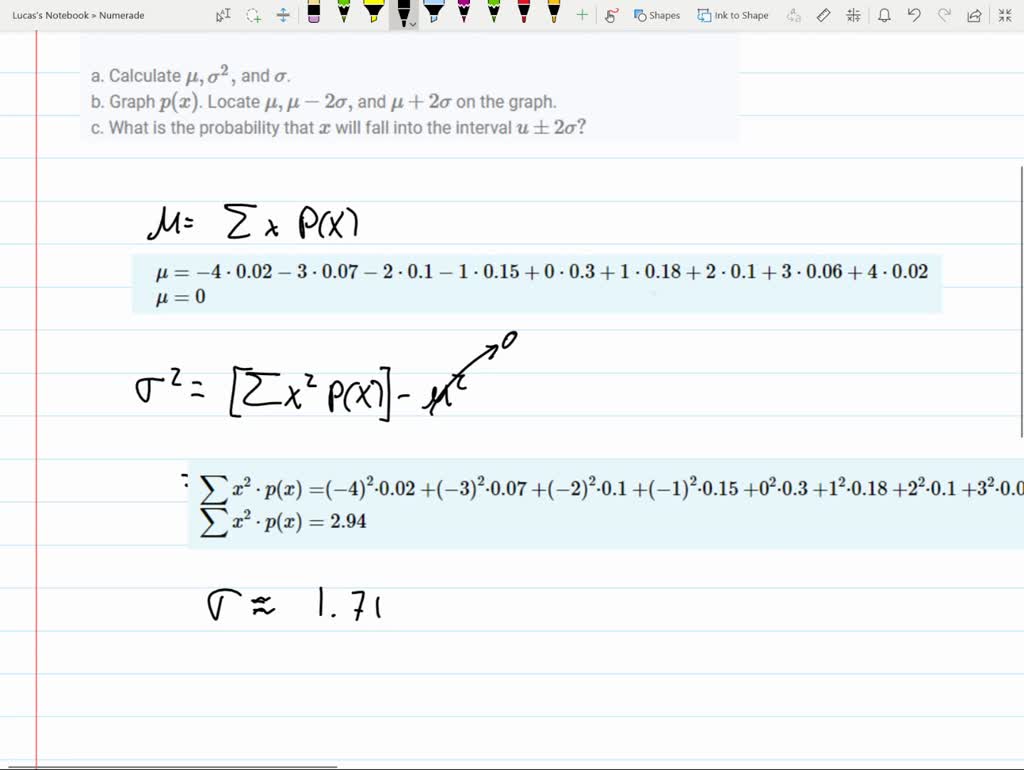
Task: Select the lasso selection tool
Action: [253, 15]
